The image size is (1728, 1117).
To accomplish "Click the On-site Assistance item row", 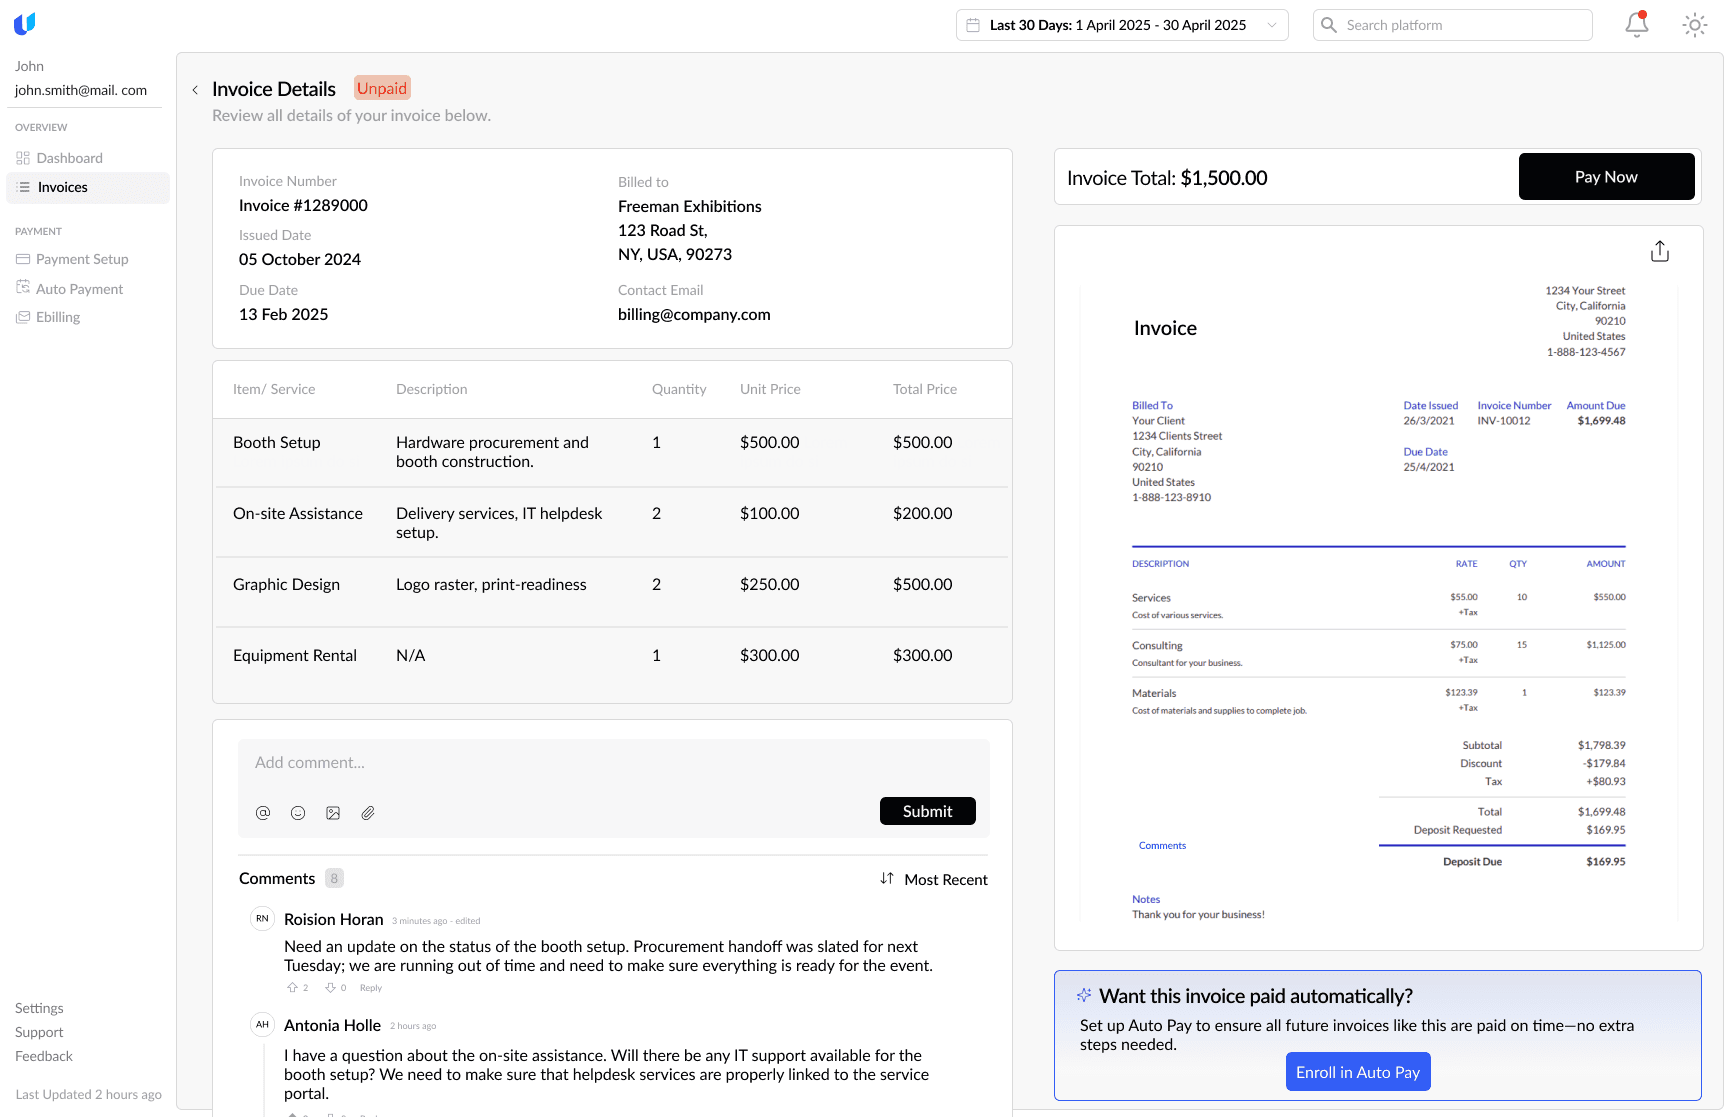I will tap(612, 522).
